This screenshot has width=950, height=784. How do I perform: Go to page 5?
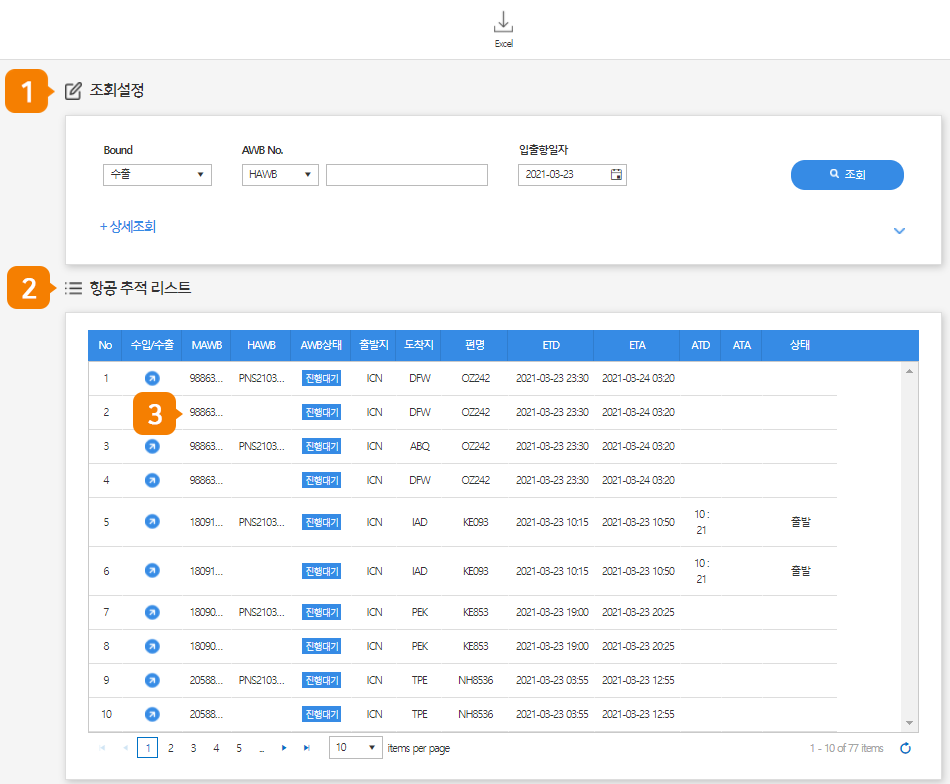[239, 748]
